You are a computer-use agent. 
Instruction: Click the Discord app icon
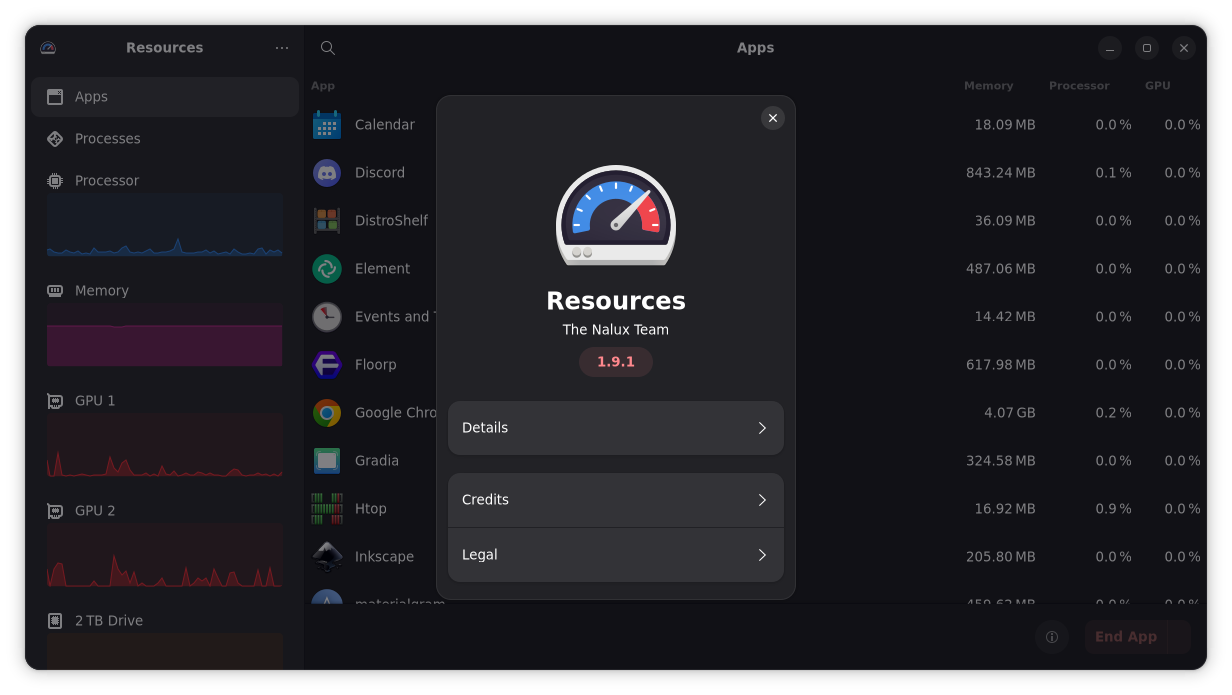click(x=326, y=172)
